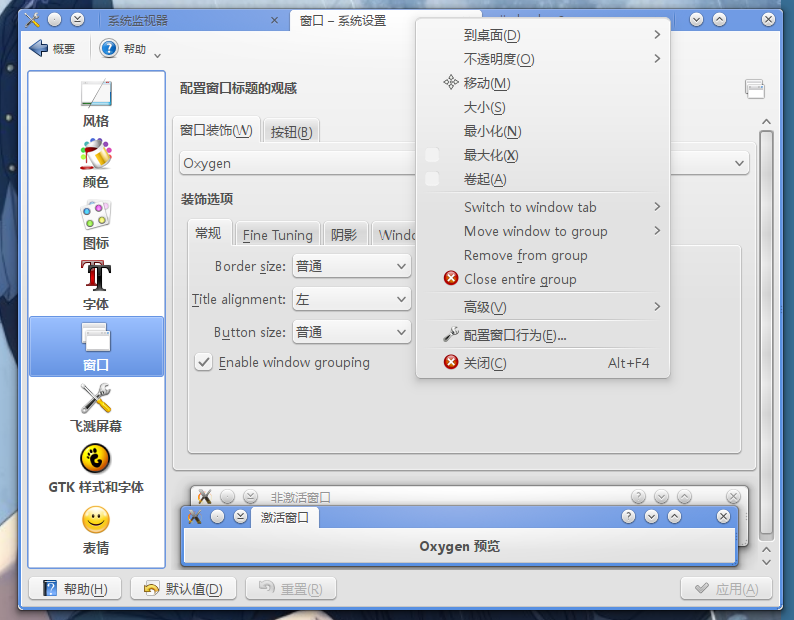This screenshot has width=794, height=620.
Task: Click the 应用(A) apply button
Action: [727, 589]
